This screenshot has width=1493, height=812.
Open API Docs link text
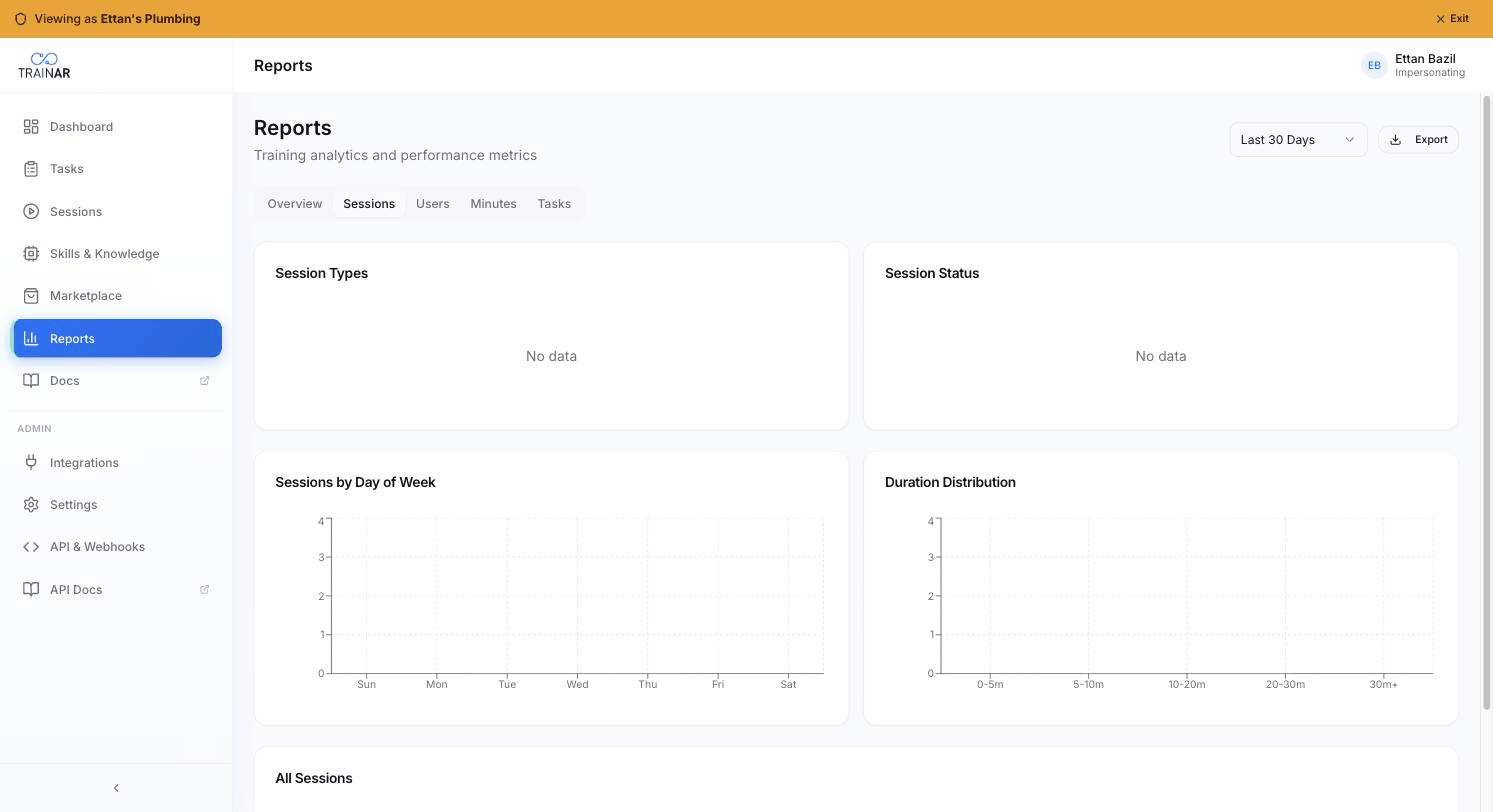tap(76, 590)
